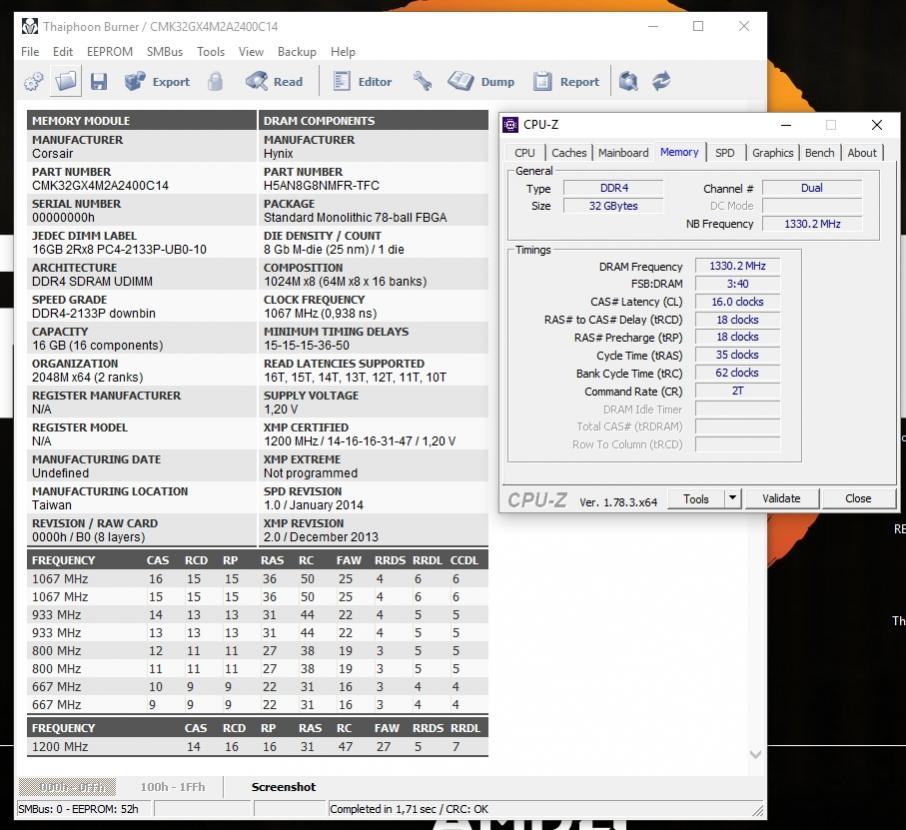Click the Speed Grade DDR4-2133P downbin text
Screen dimensions: 906x830
94,313
